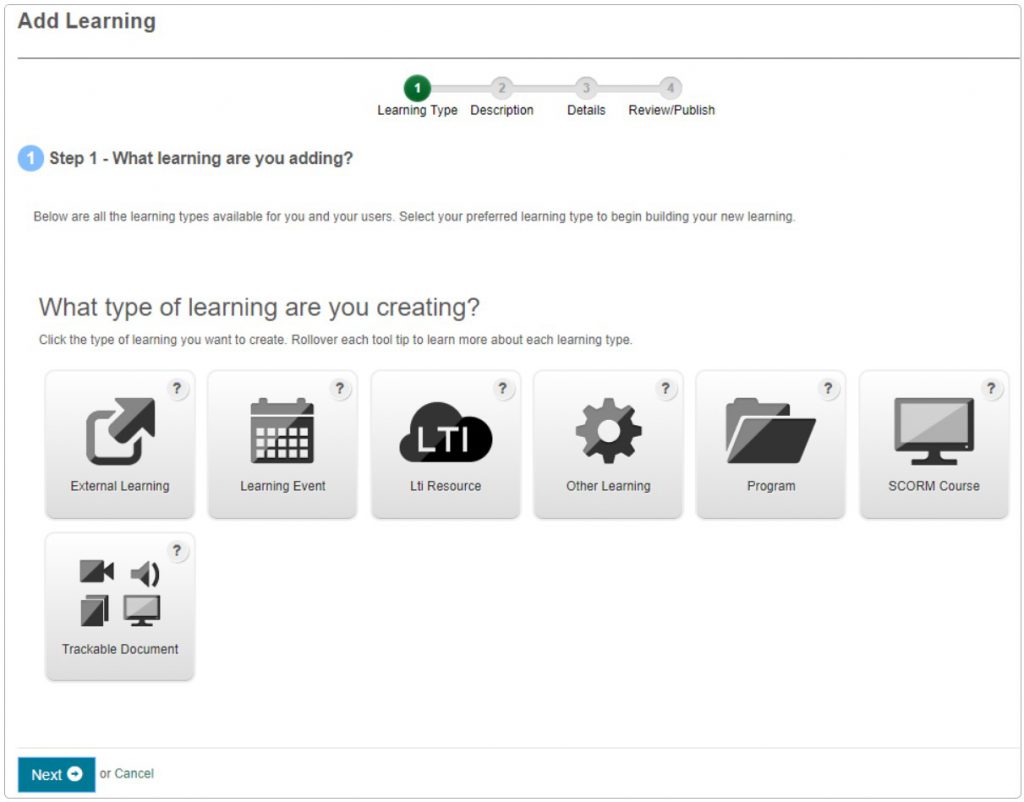Show help tip for SCORM Course
The height and width of the screenshot is (802, 1024).
(x=991, y=389)
